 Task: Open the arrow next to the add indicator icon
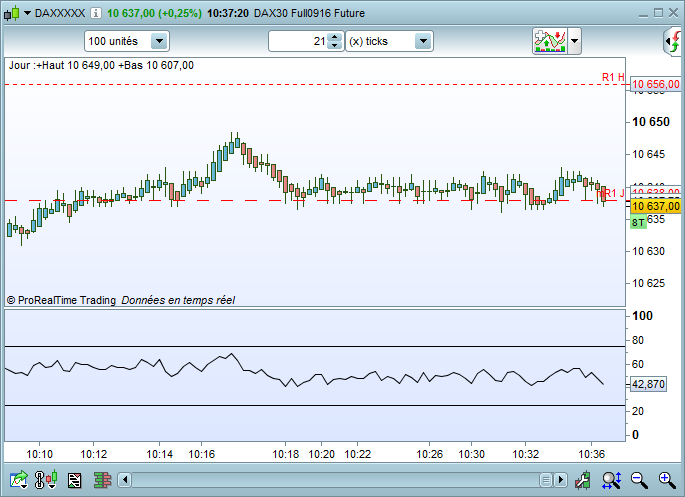pyautogui.click(x=574, y=41)
